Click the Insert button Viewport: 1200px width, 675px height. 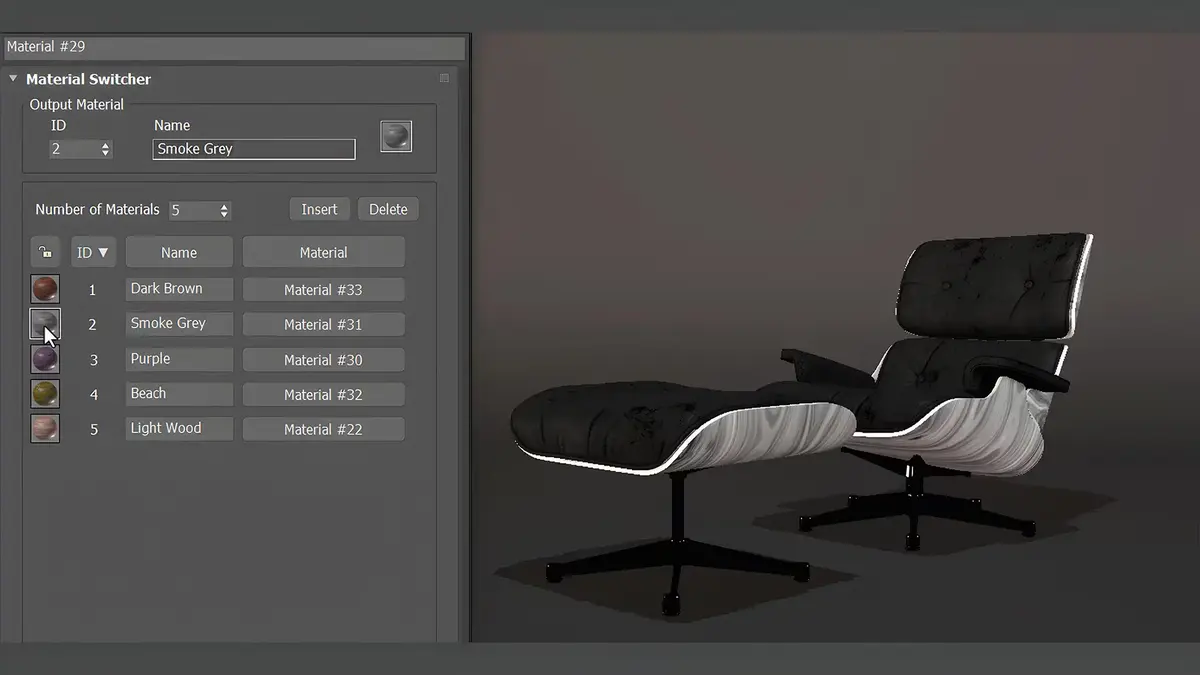coord(319,209)
